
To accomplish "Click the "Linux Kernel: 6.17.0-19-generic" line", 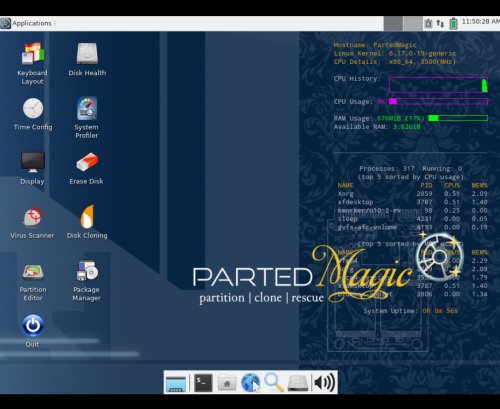I will tap(395, 53).
